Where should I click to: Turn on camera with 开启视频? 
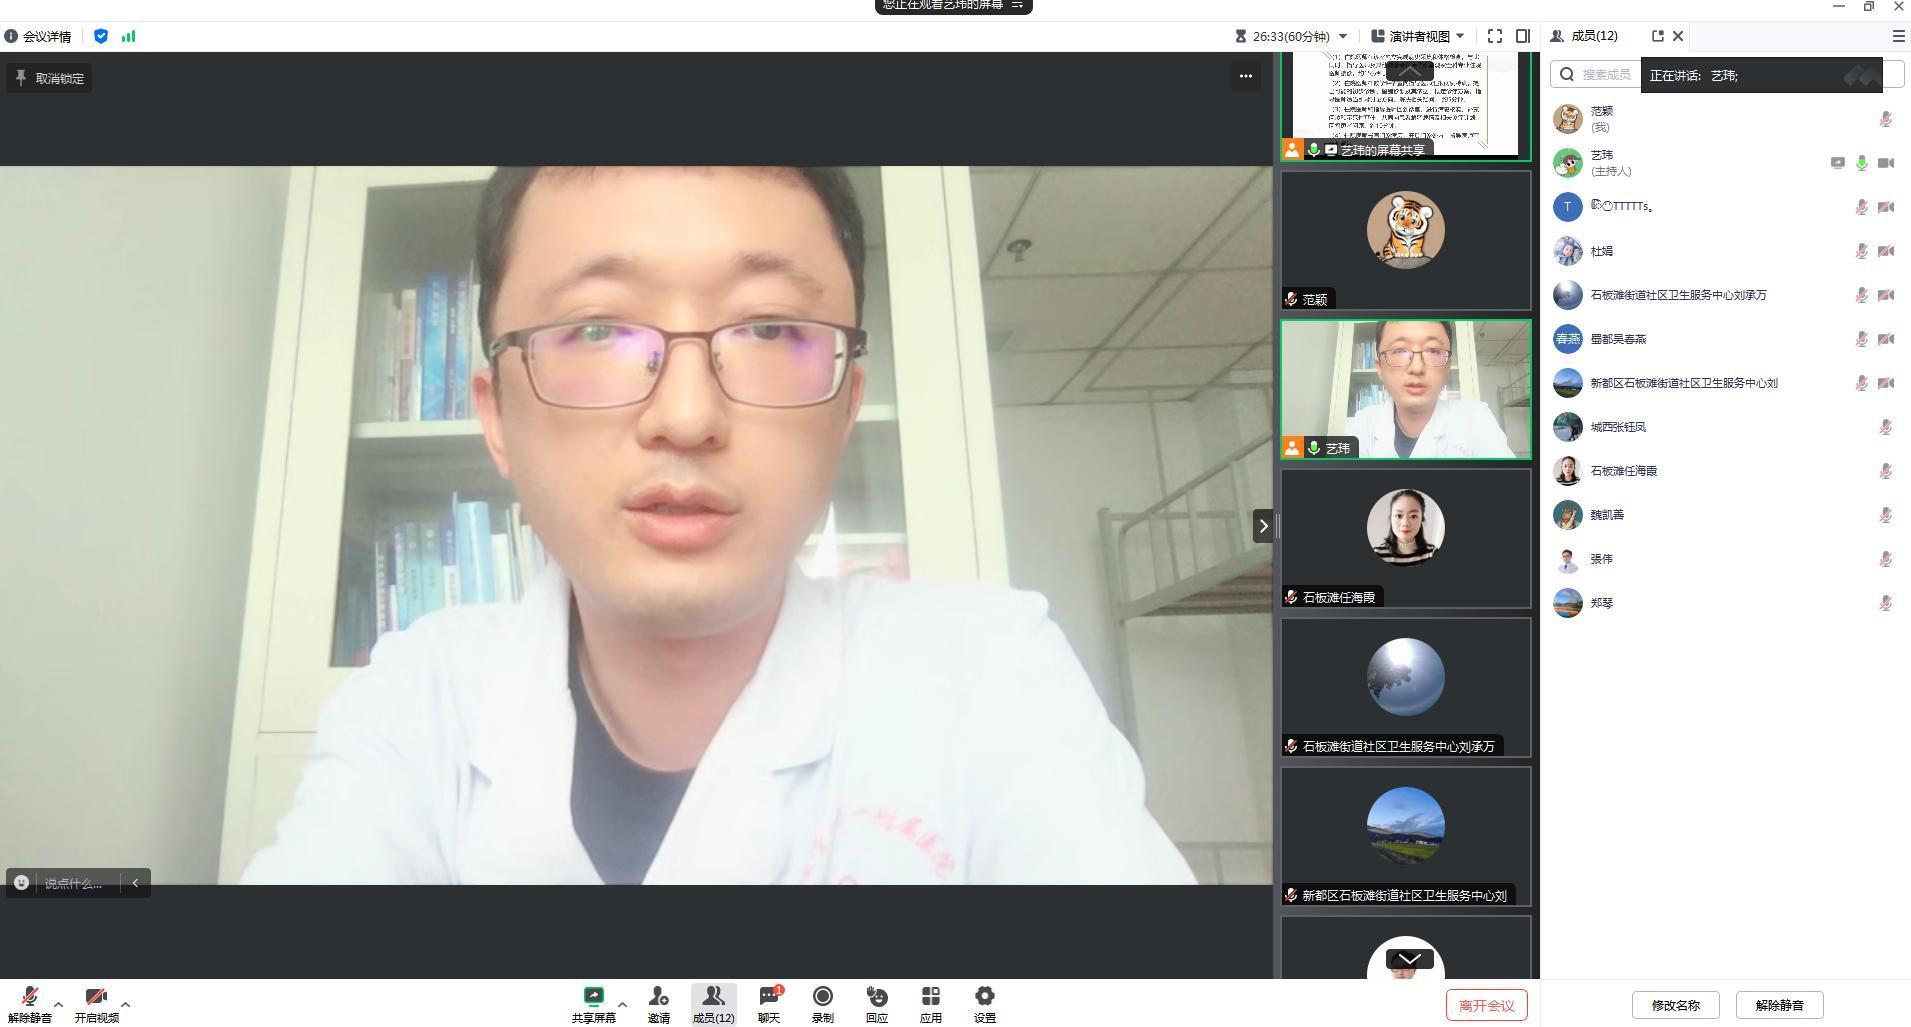(x=96, y=1004)
